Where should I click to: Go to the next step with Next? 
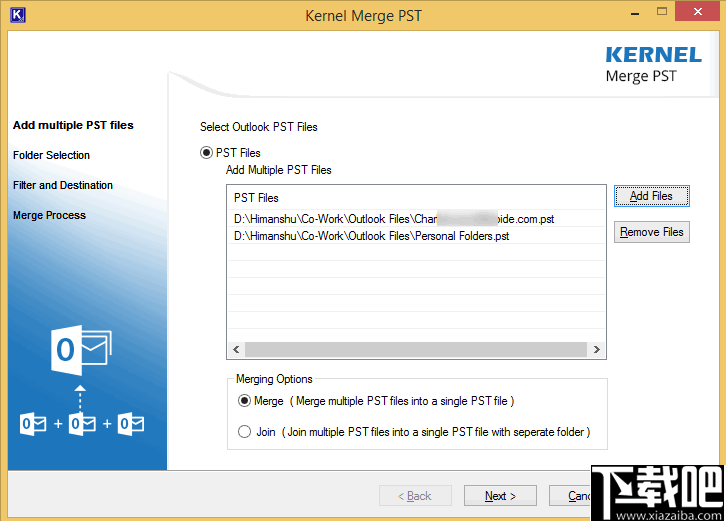click(500, 496)
